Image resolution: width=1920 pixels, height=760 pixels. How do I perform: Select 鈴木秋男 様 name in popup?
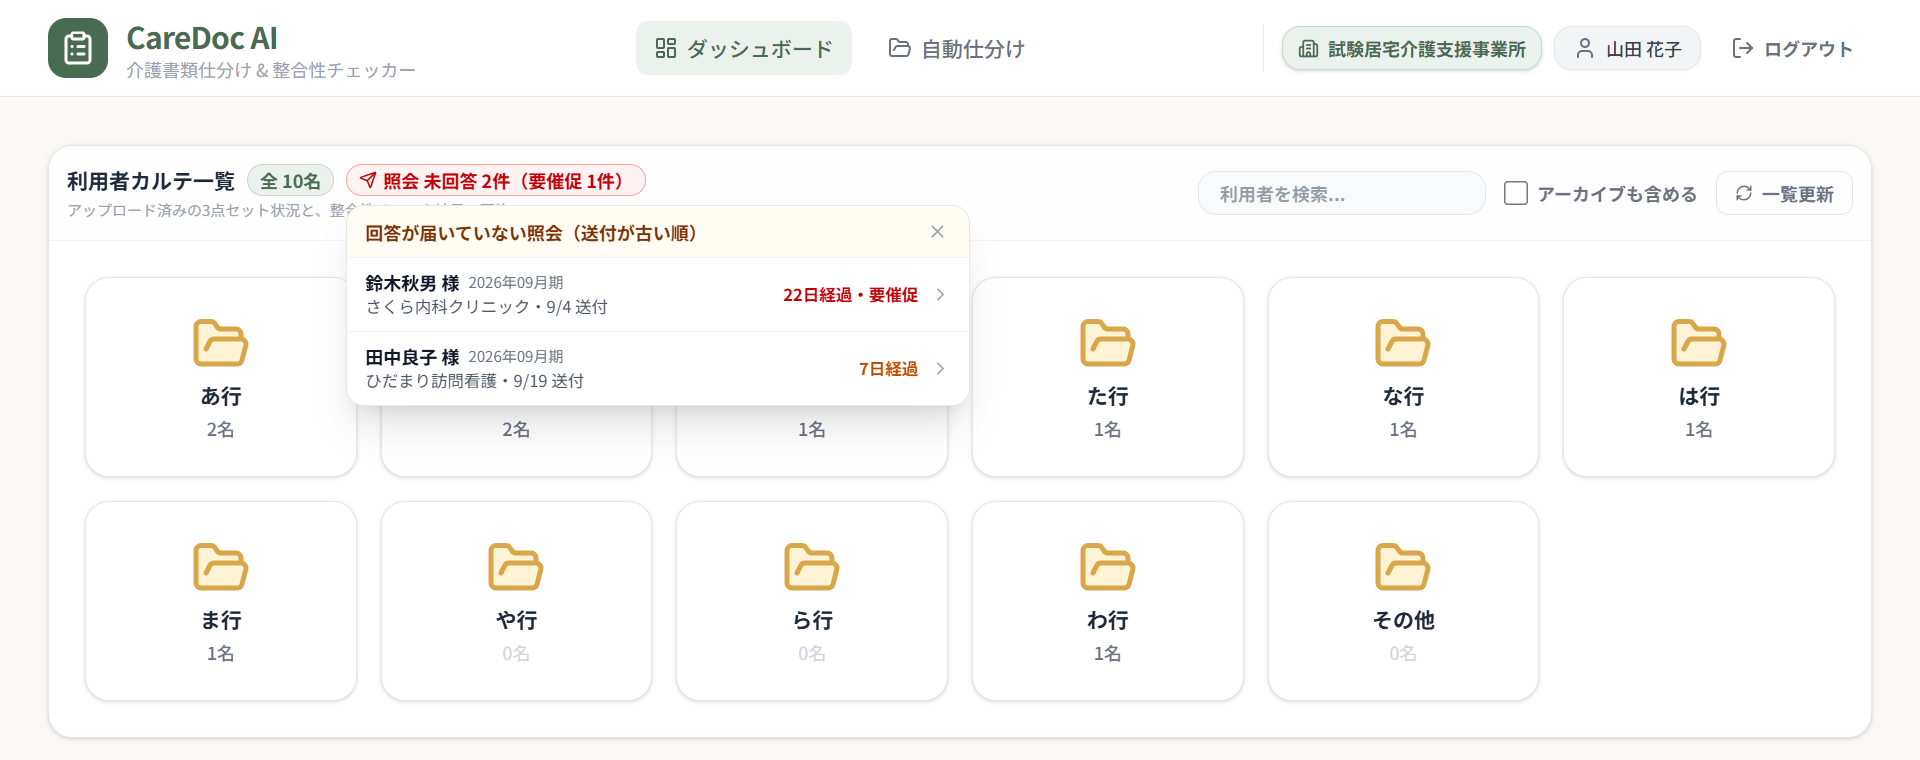click(412, 283)
